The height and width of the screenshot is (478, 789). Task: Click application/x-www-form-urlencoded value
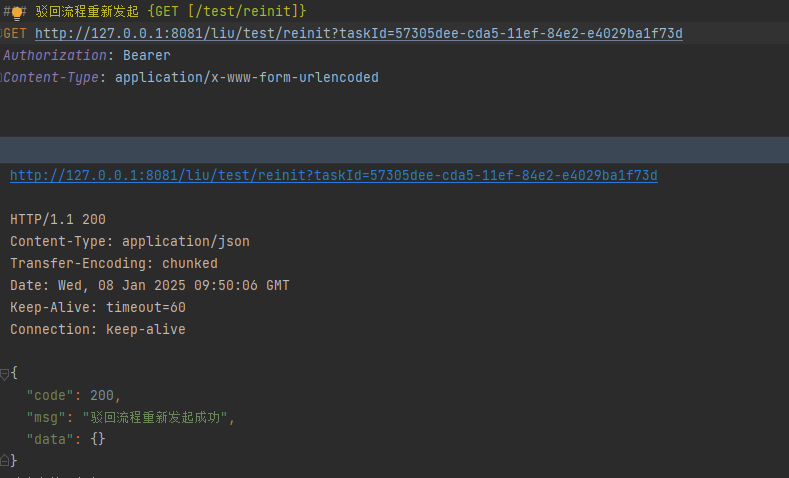247,78
